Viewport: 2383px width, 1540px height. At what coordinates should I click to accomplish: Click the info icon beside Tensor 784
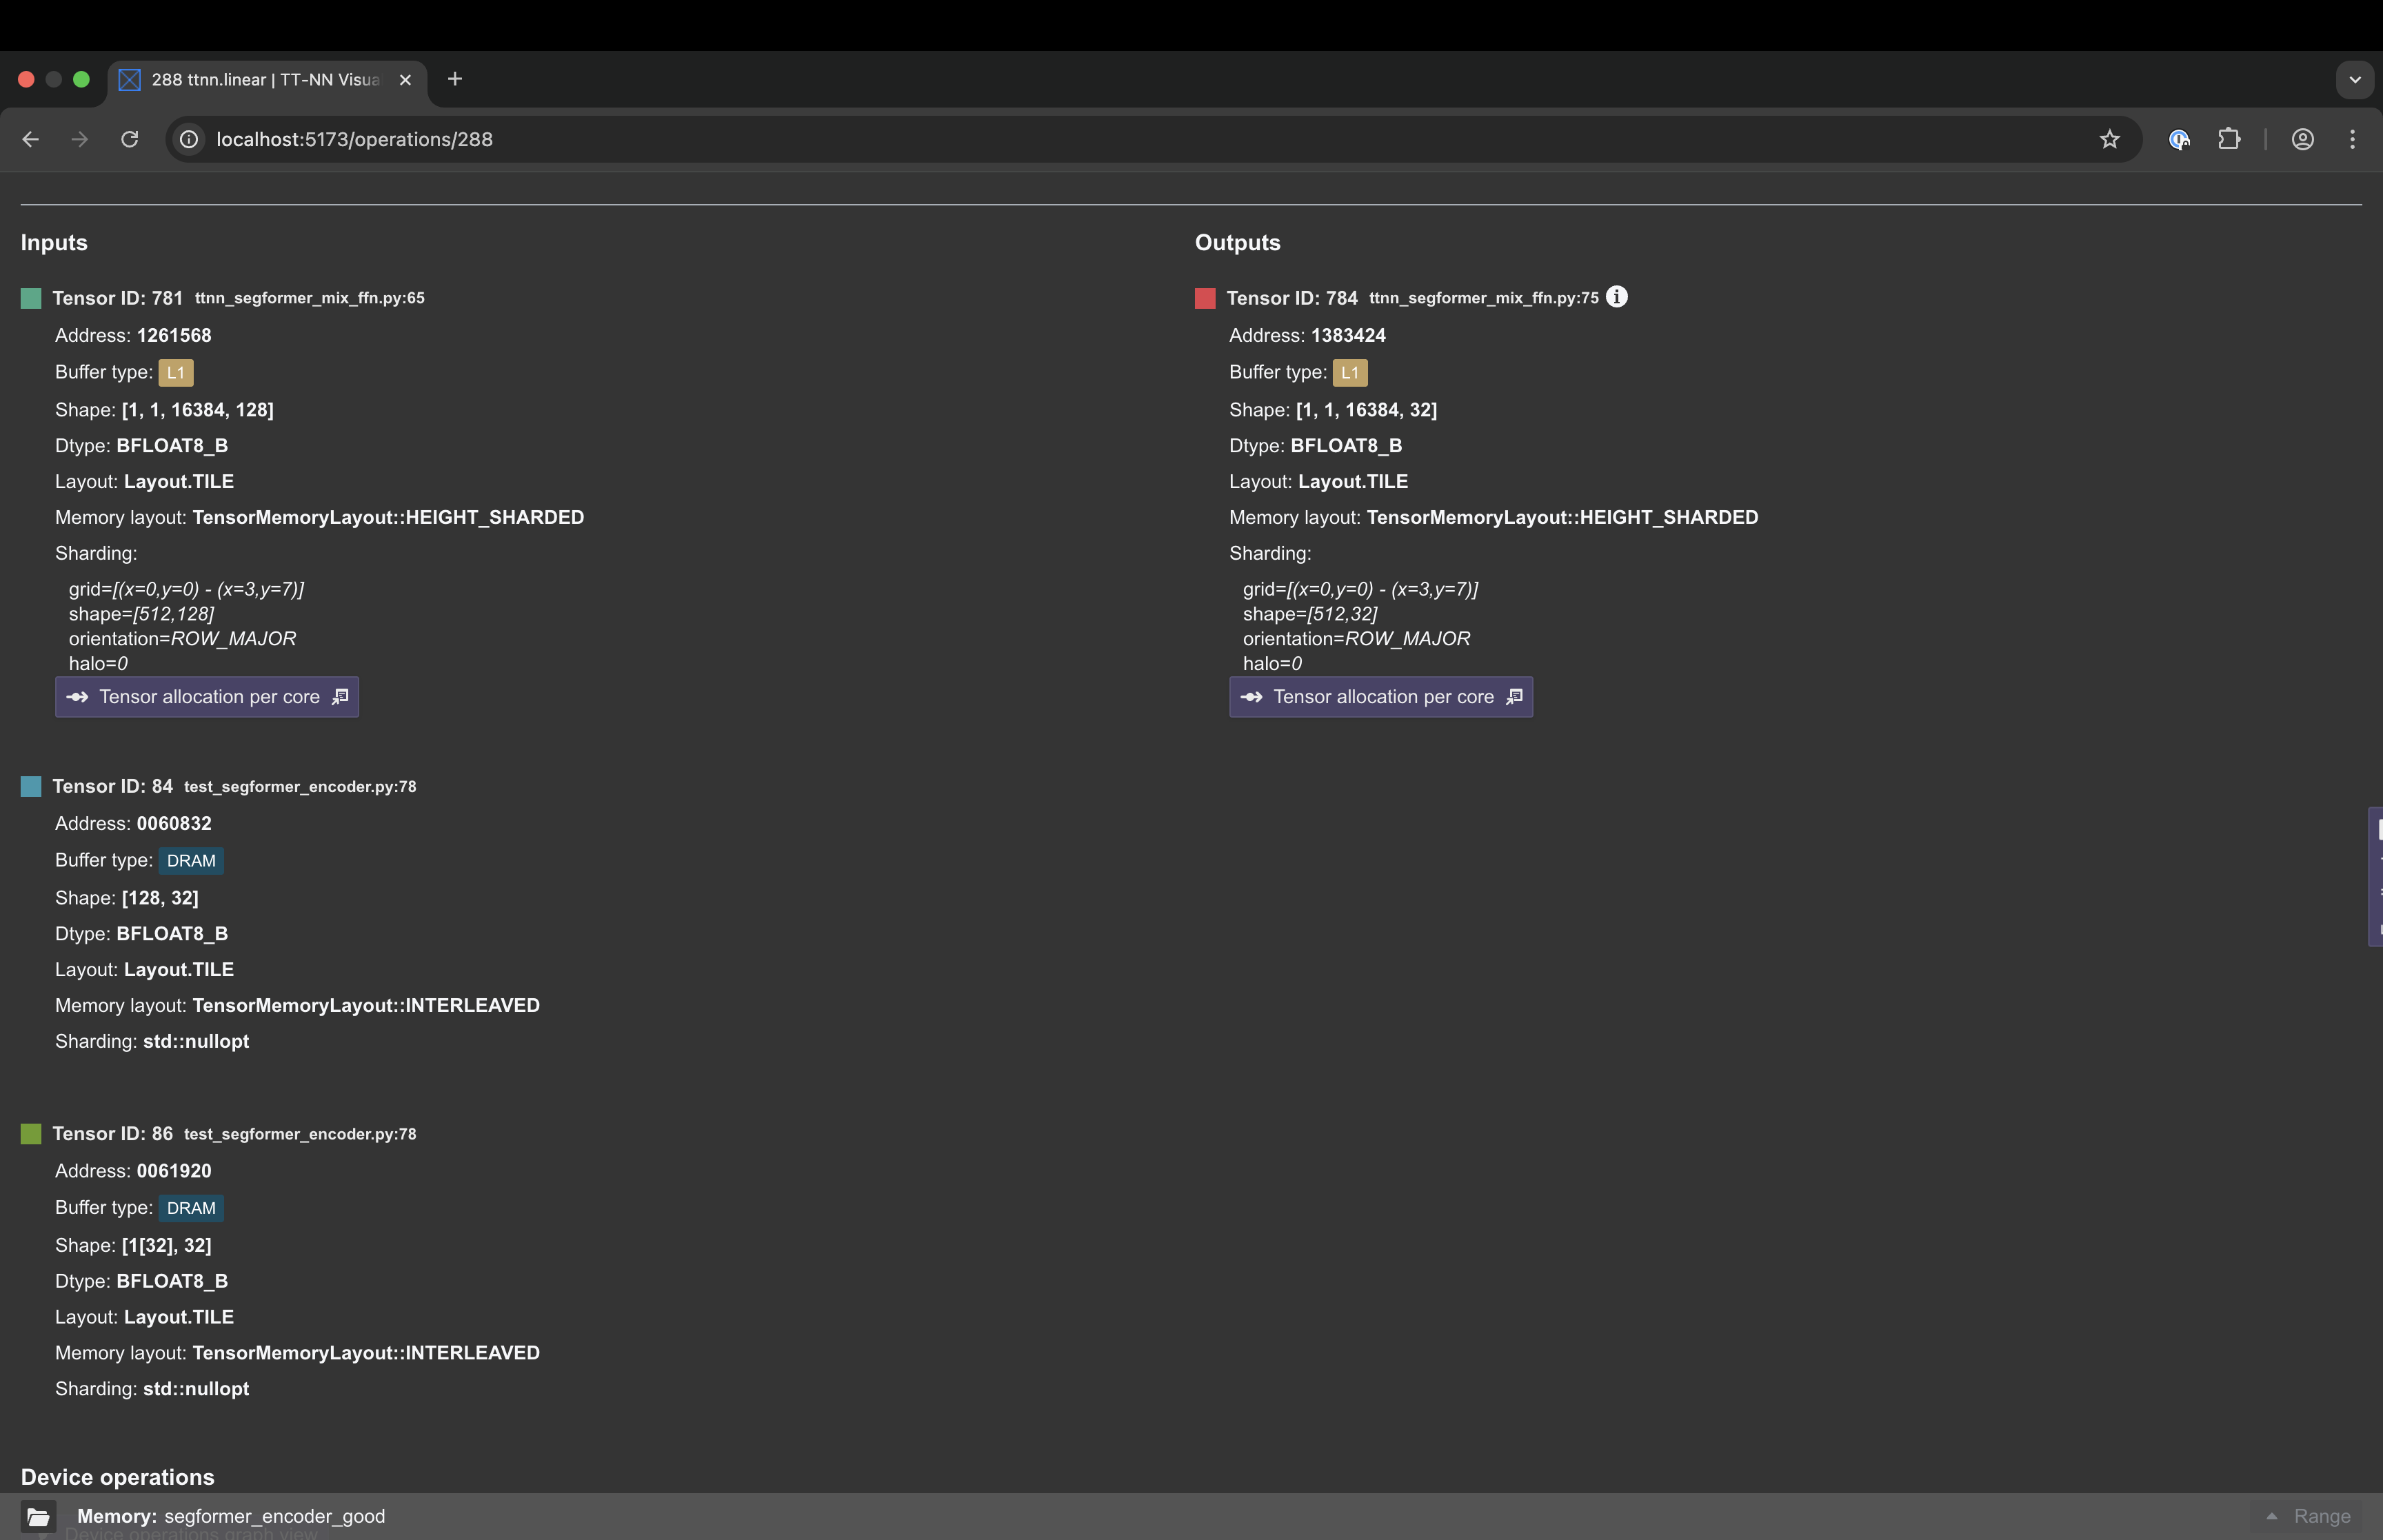[1616, 297]
